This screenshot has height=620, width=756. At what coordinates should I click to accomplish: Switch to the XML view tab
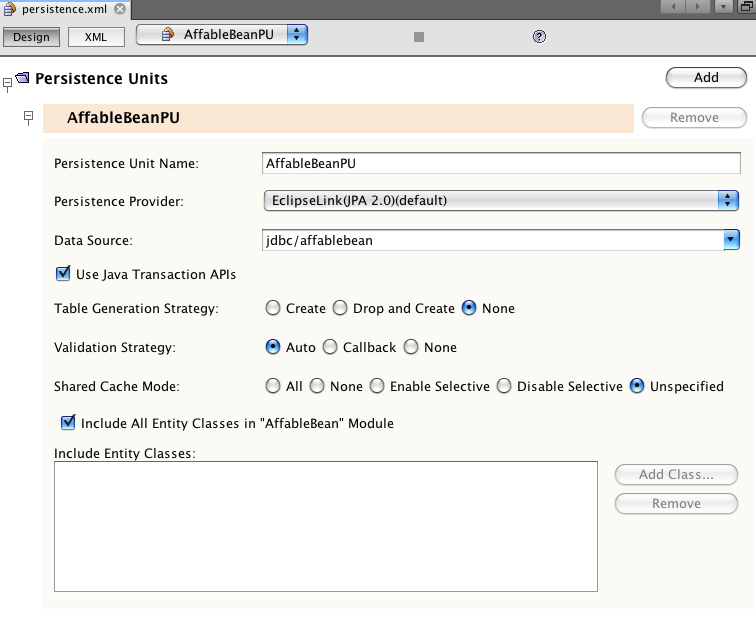tap(96, 36)
